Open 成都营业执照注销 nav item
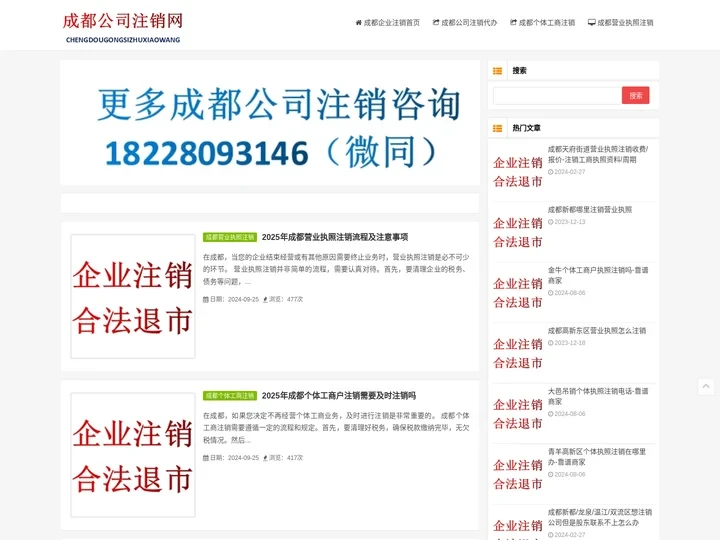Screen dimensions: 720x540 click(x=620, y=22)
